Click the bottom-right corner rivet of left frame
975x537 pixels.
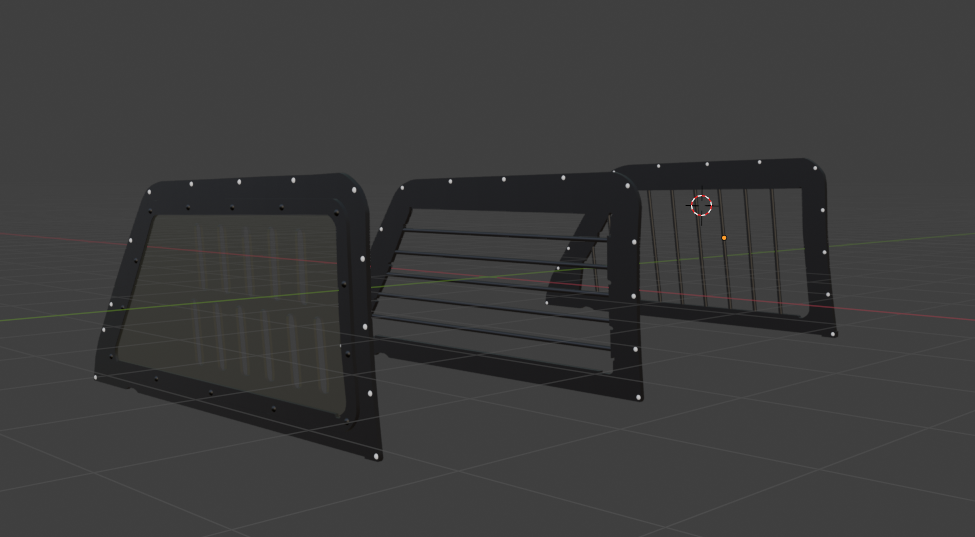376,456
